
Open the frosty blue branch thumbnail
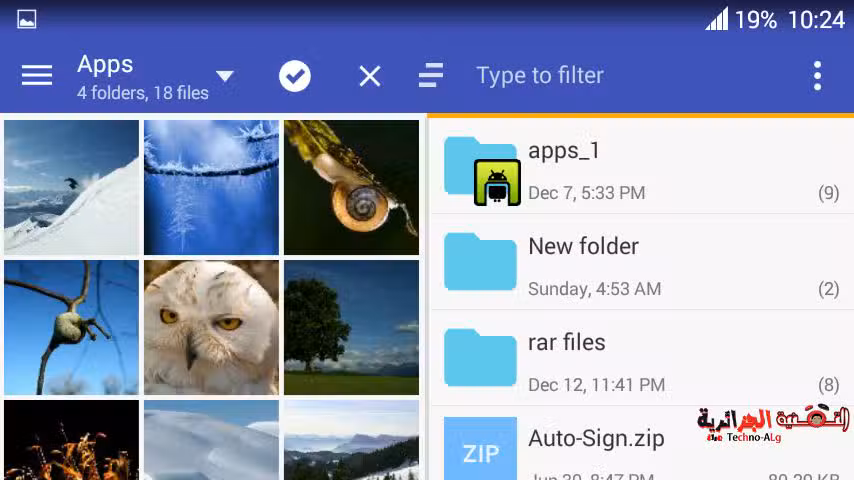[211, 187]
